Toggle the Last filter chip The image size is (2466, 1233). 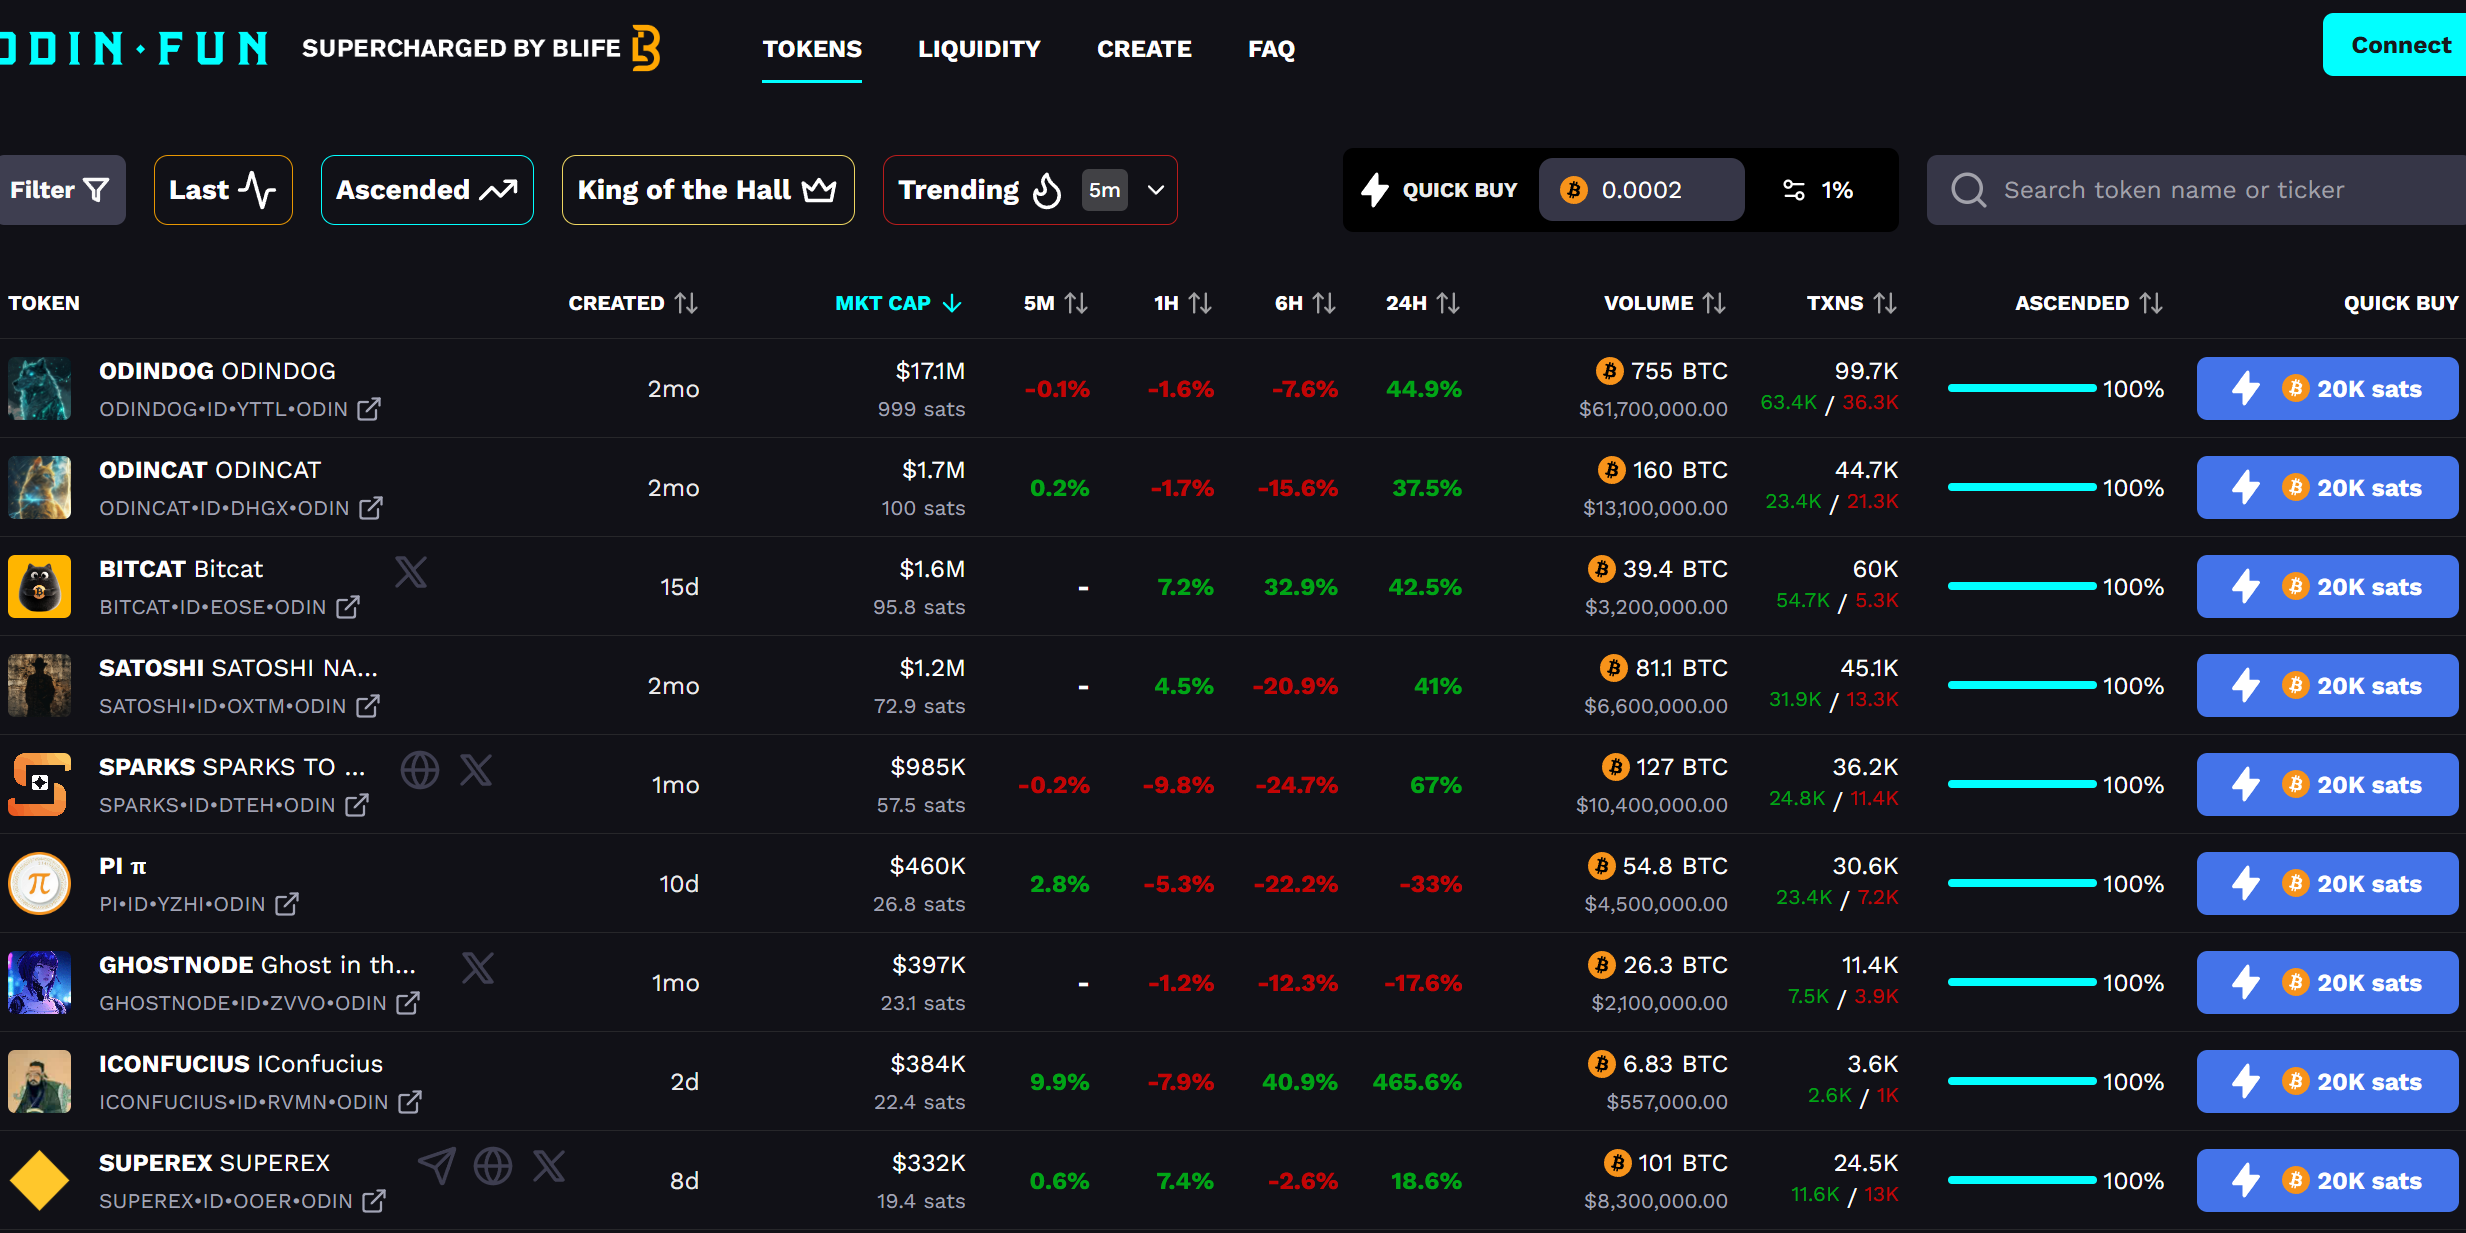point(223,190)
